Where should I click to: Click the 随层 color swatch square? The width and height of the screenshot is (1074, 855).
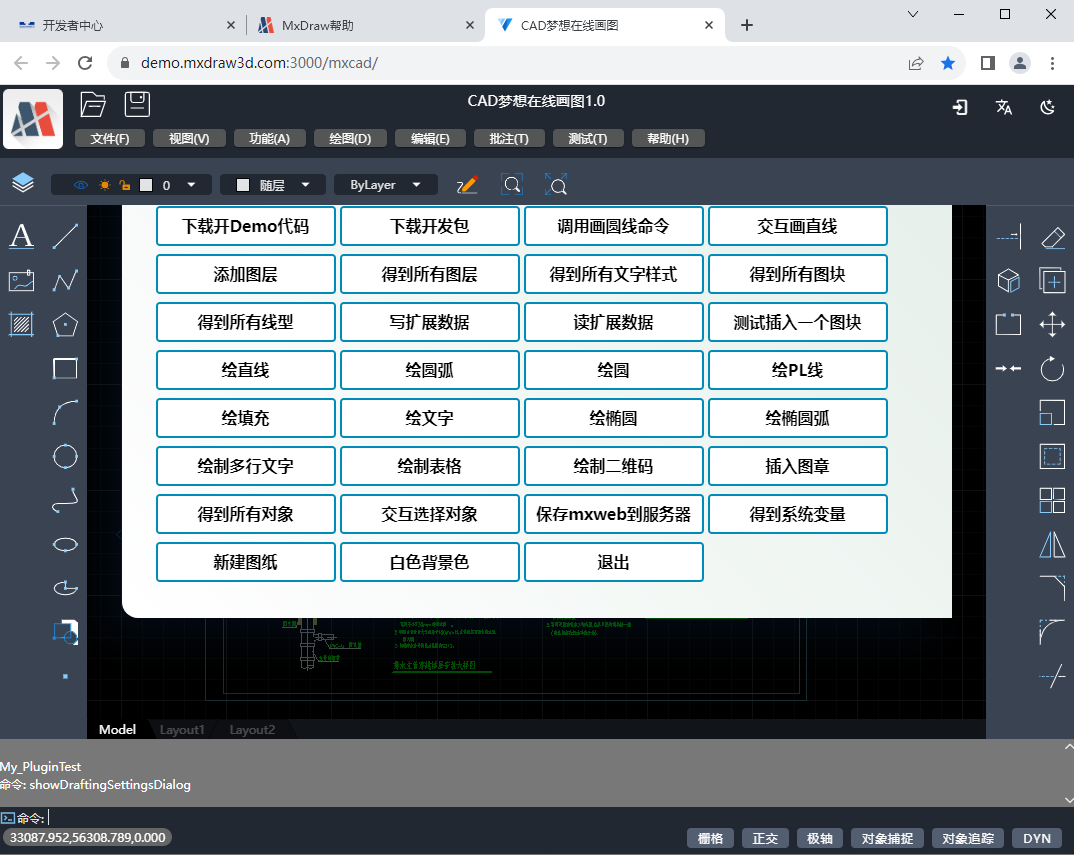[242, 185]
